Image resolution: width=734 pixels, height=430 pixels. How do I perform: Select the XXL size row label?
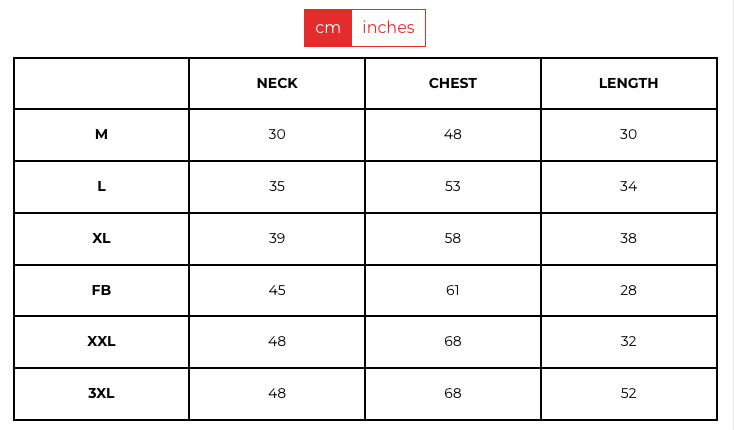point(101,341)
